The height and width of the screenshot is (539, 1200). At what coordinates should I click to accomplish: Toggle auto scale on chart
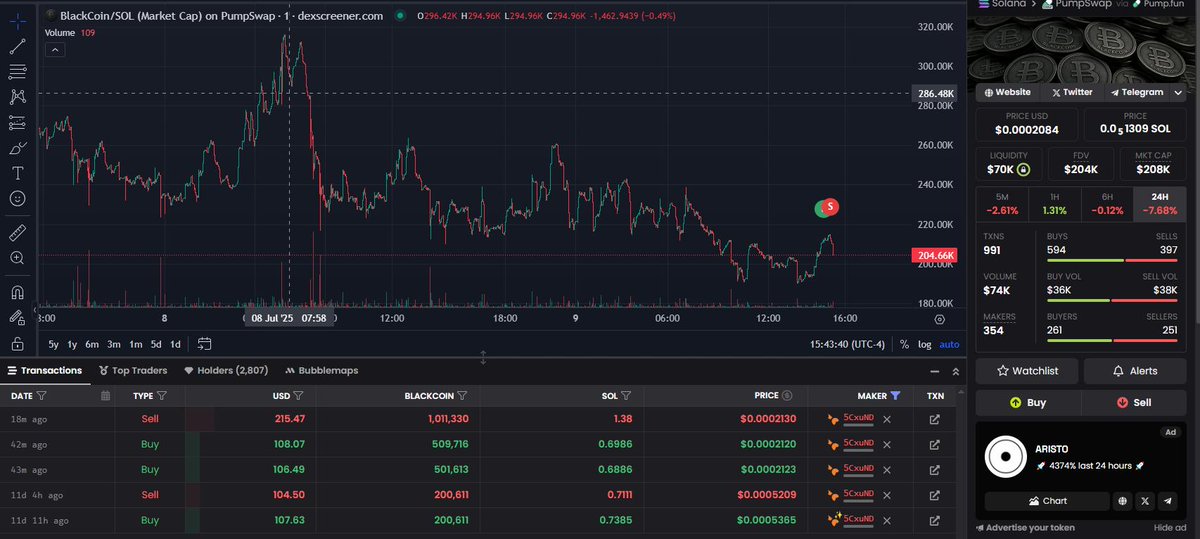[x=949, y=344]
